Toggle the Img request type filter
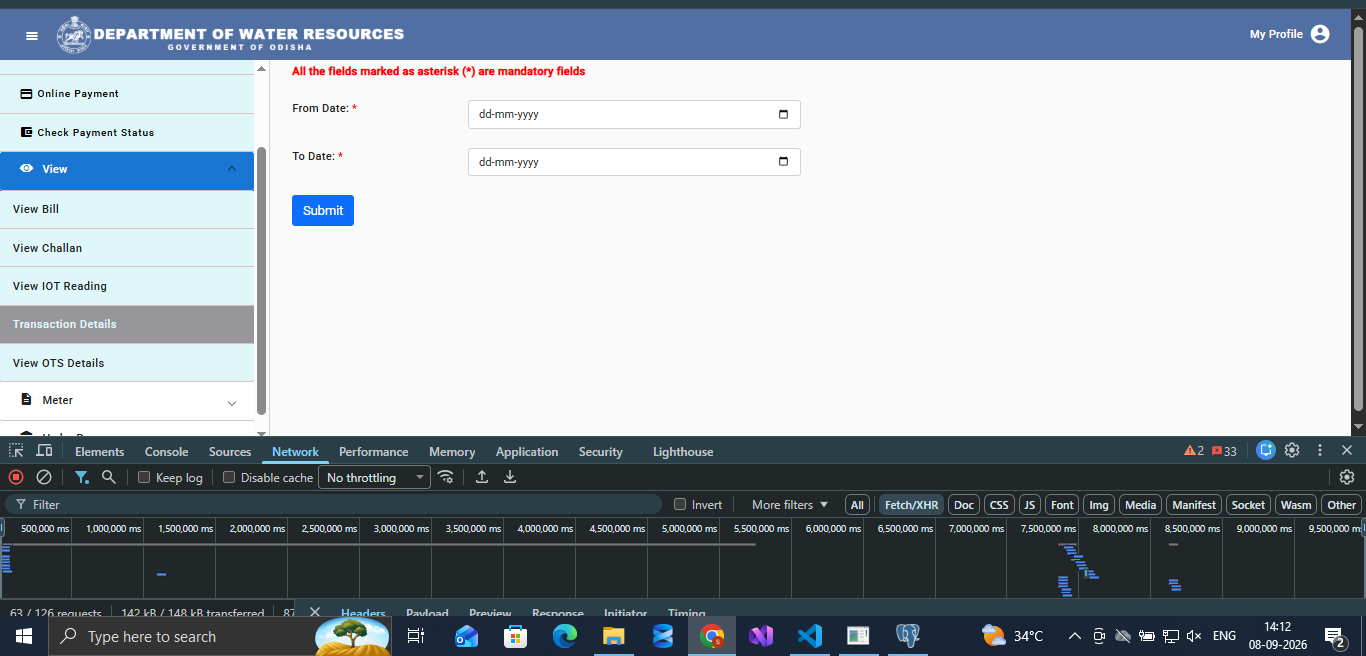The width and height of the screenshot is (1366, 656). [1099, 505]
